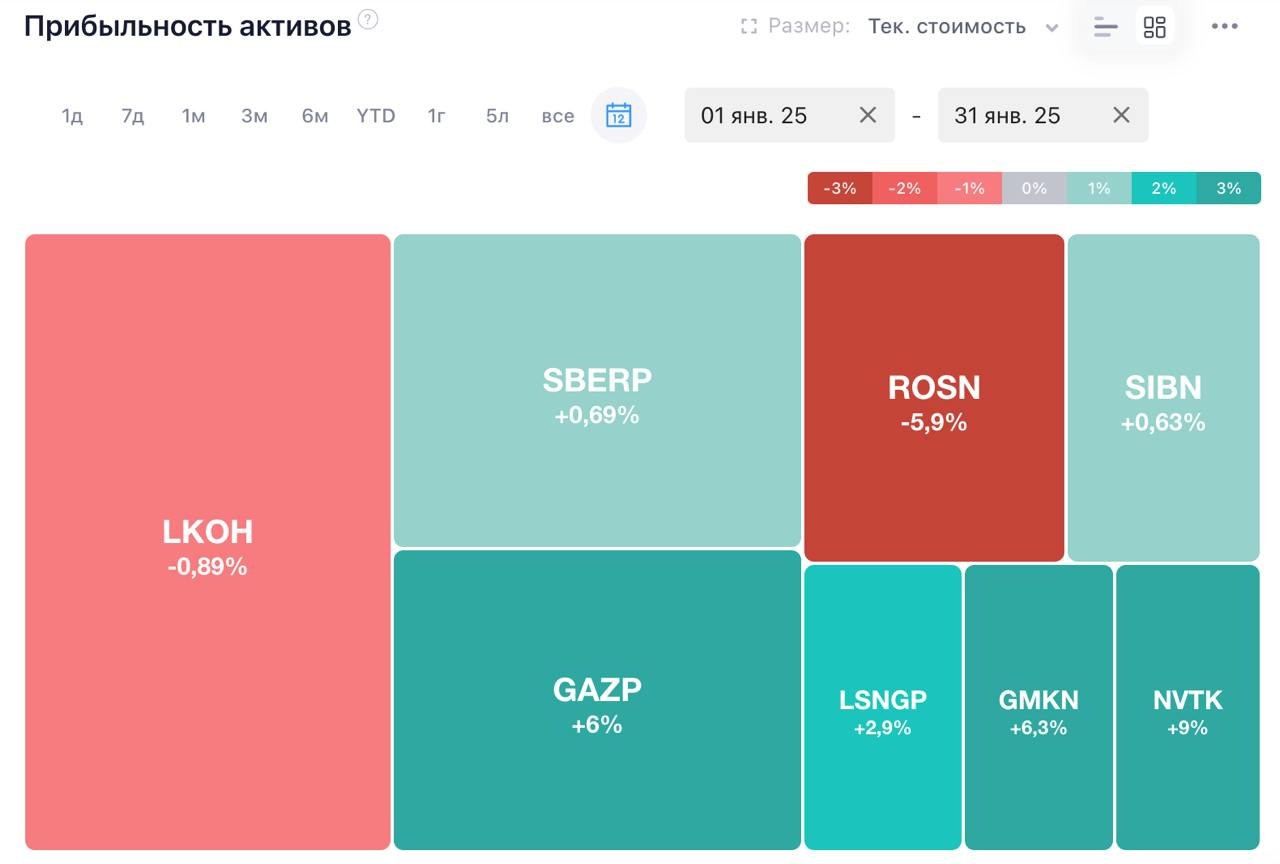This screenshot has width=1280, height=864.
Task: Open the calendar date picker icon
Action: [x=619, y=115]
